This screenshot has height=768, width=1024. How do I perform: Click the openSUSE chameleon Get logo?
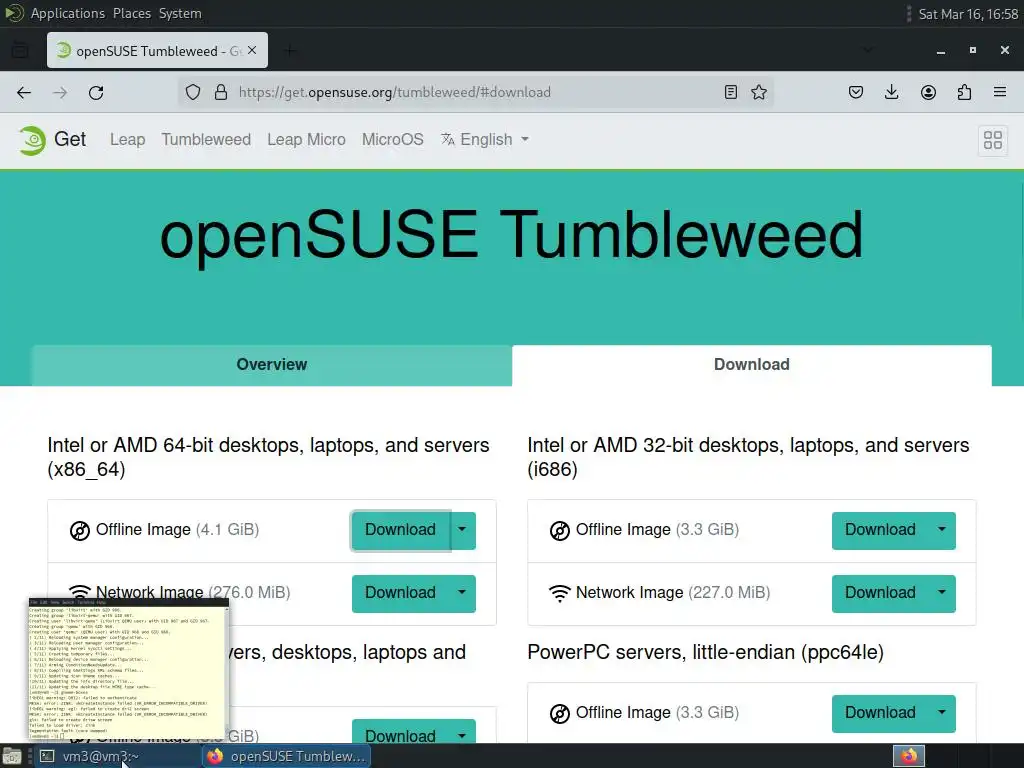pyautogui.click(x=32, y=140)
